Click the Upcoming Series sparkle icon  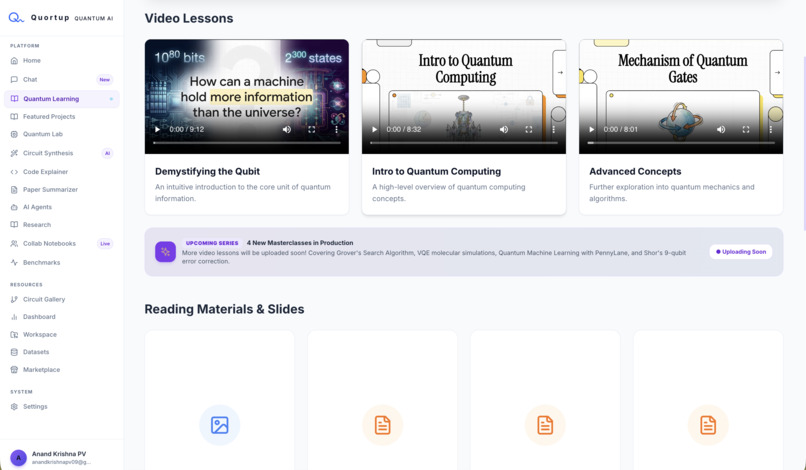pyautogui.click(x=166, y=252)
